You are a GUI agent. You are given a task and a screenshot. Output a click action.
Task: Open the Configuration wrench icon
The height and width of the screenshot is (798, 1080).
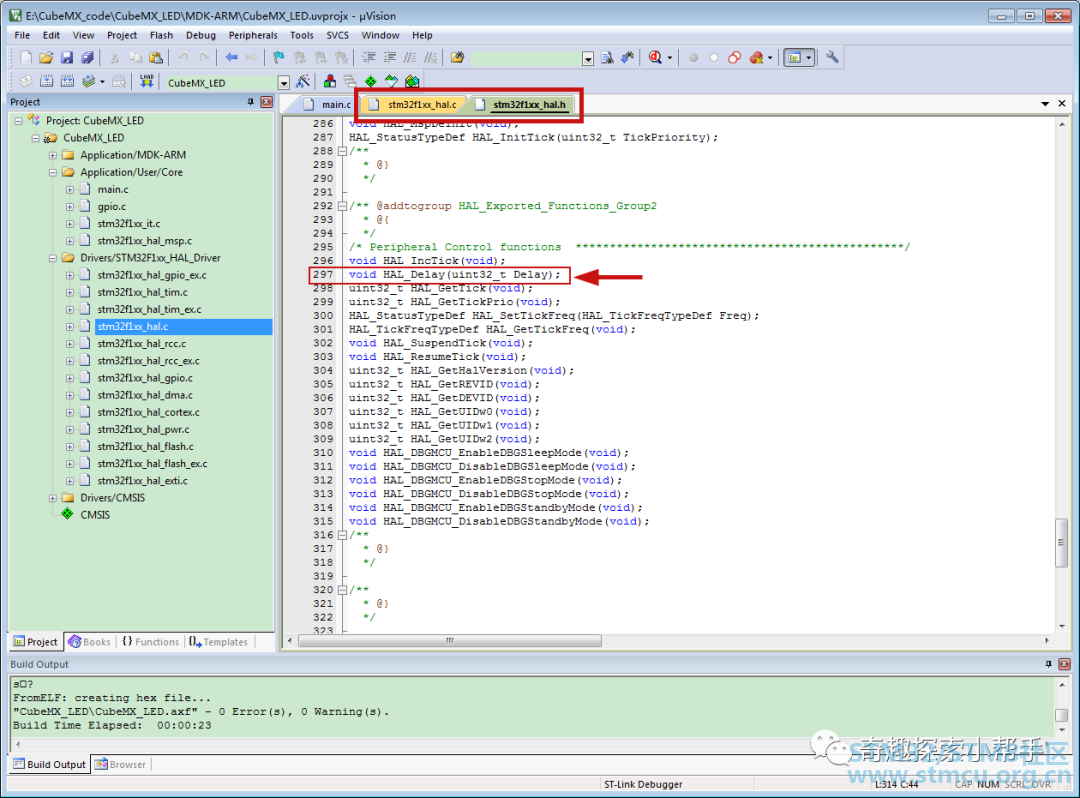point(831,58)
